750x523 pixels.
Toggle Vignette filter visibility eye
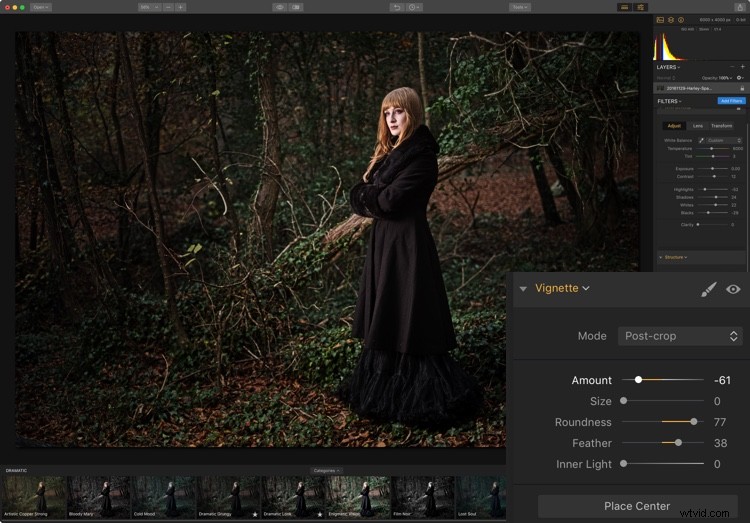pyautogui.click(x=733, y=289)
